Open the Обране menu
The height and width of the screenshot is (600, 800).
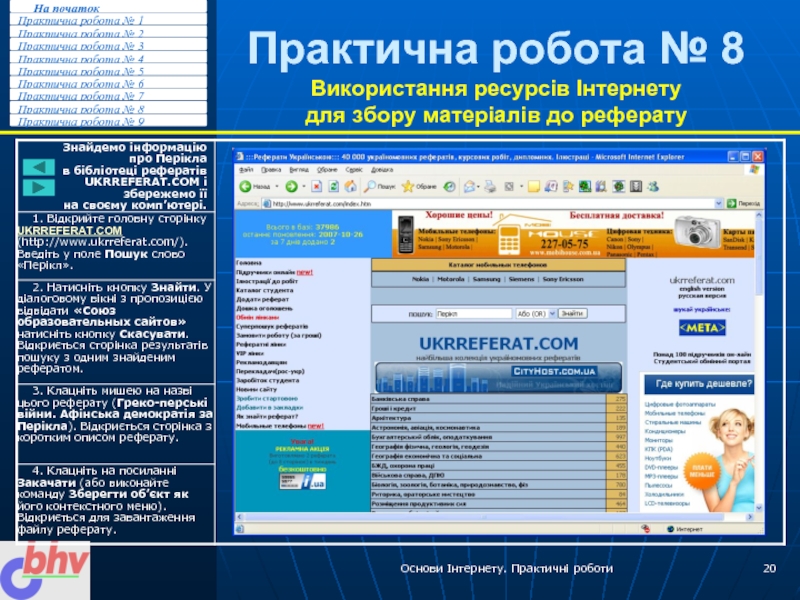[x=327, y=169]
